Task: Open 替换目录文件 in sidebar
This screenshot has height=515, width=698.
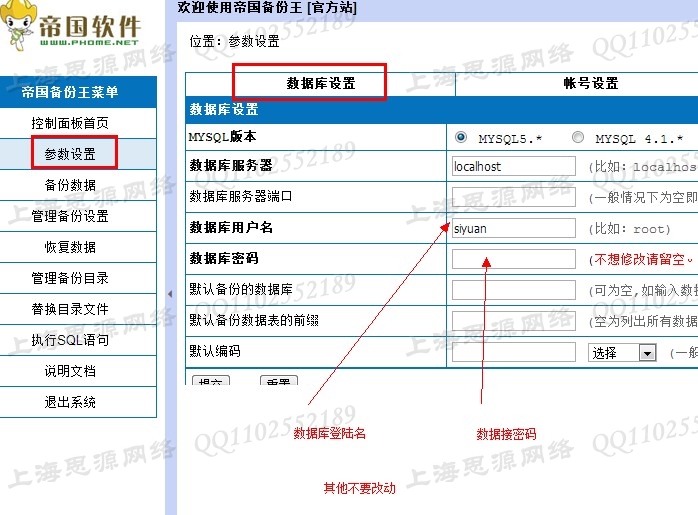Action: (70, 309)
